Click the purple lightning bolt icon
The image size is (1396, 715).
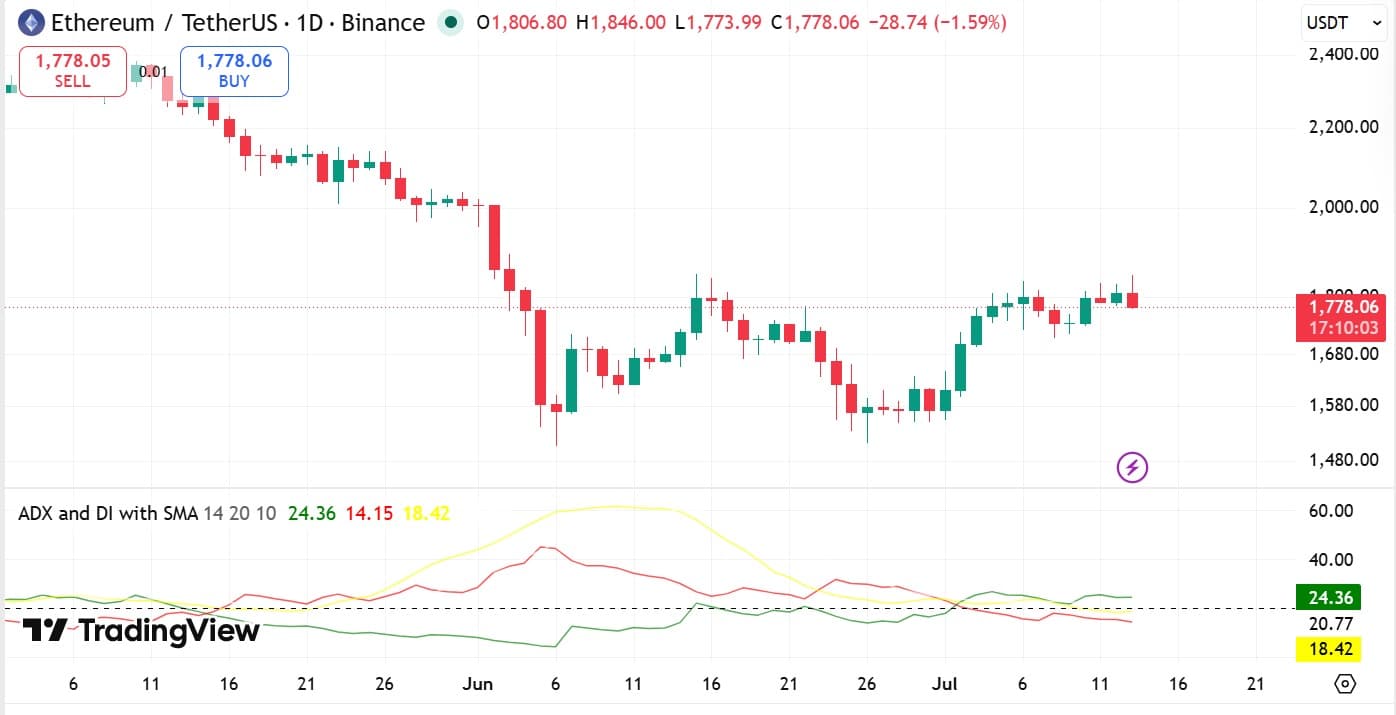click(x=1132, y=466)
